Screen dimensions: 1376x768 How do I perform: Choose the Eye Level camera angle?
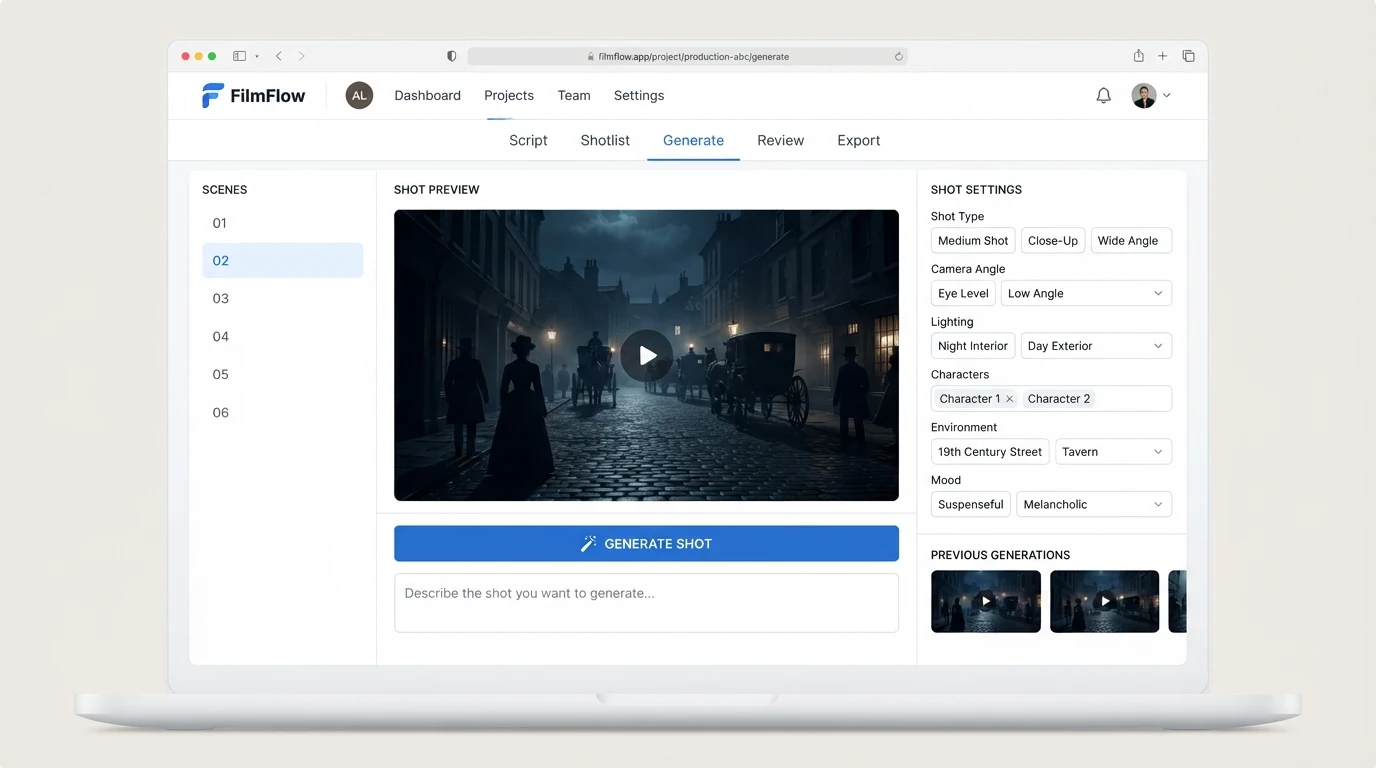[x=963, y=294]
